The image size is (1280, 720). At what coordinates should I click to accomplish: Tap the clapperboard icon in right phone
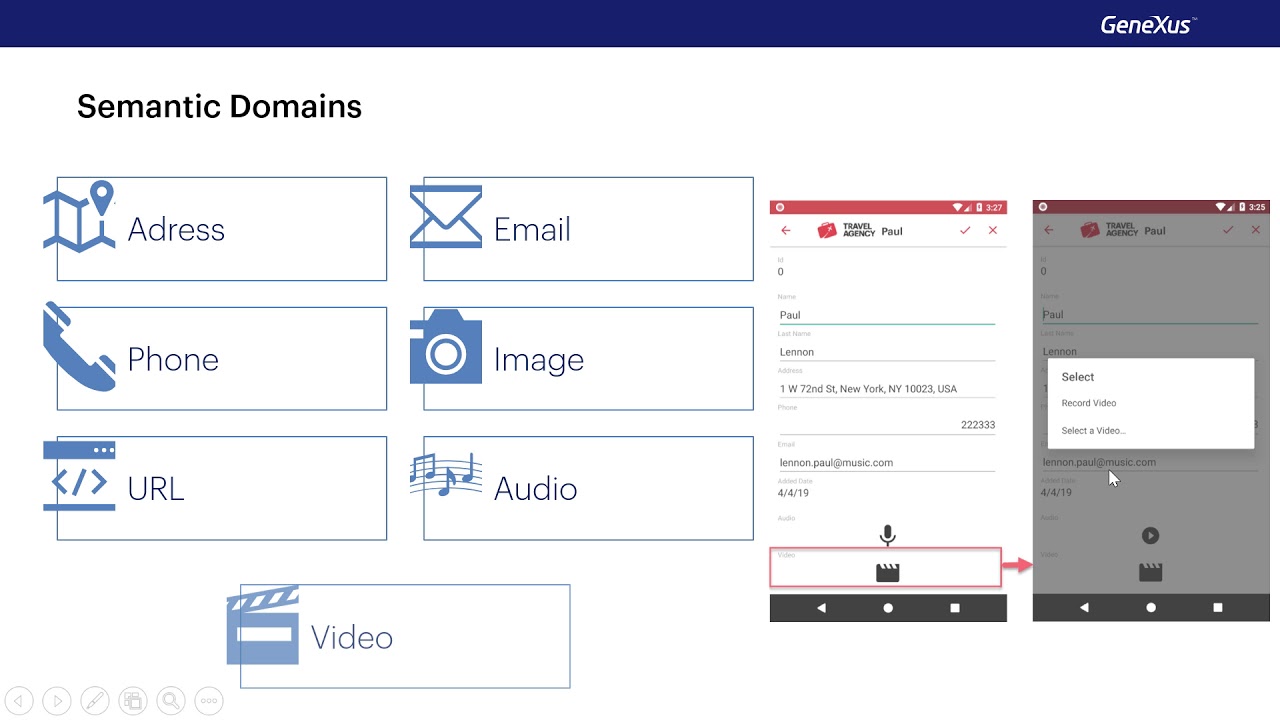pyautogui.click(x=1150, y=572)
